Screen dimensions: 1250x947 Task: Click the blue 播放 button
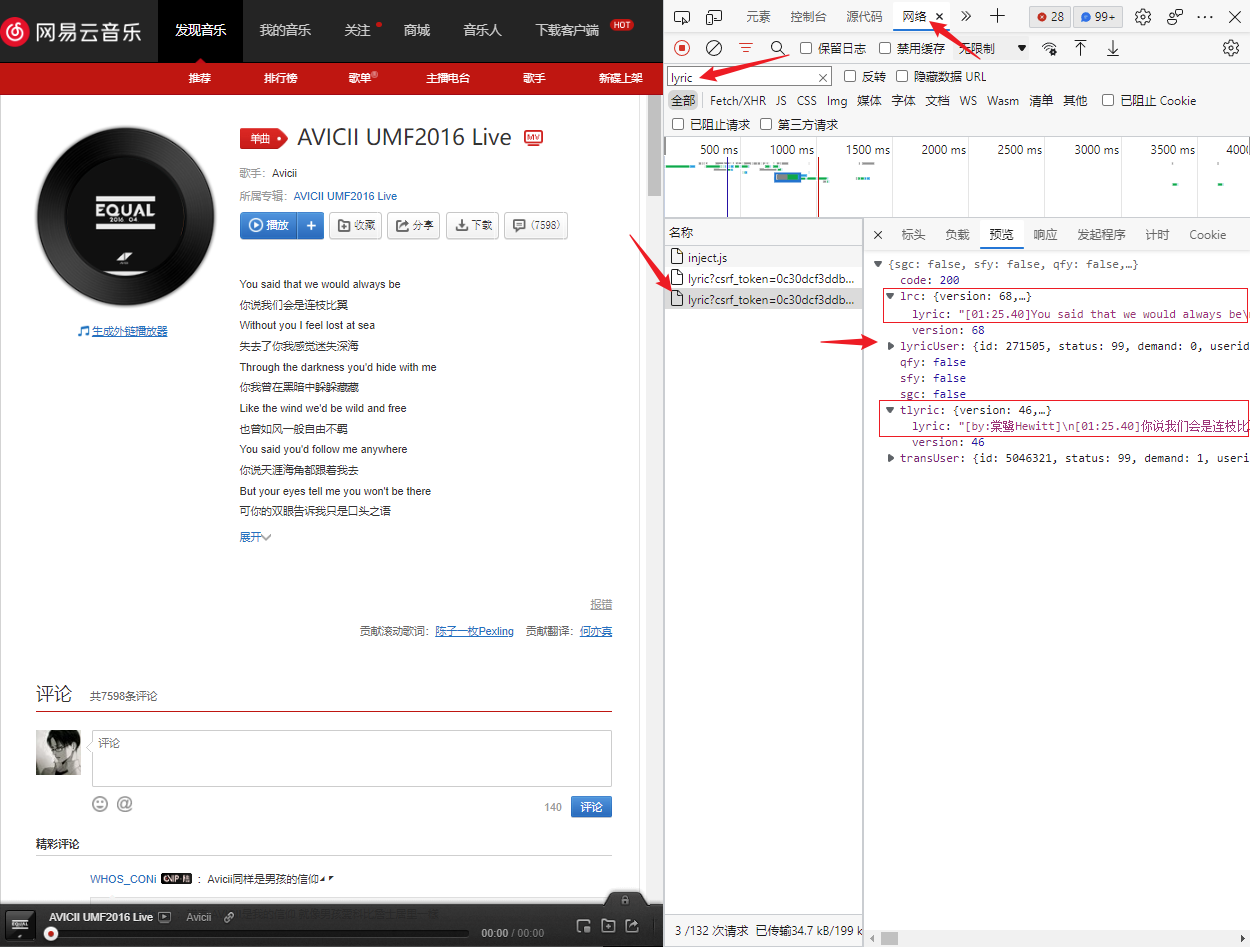[268, 226]
